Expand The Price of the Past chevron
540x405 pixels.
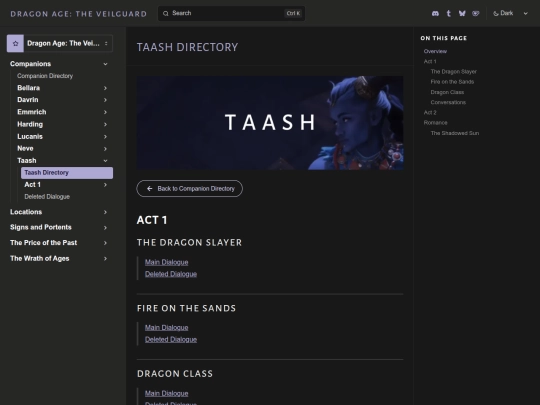pyautogui.click(x=105, y=243)
